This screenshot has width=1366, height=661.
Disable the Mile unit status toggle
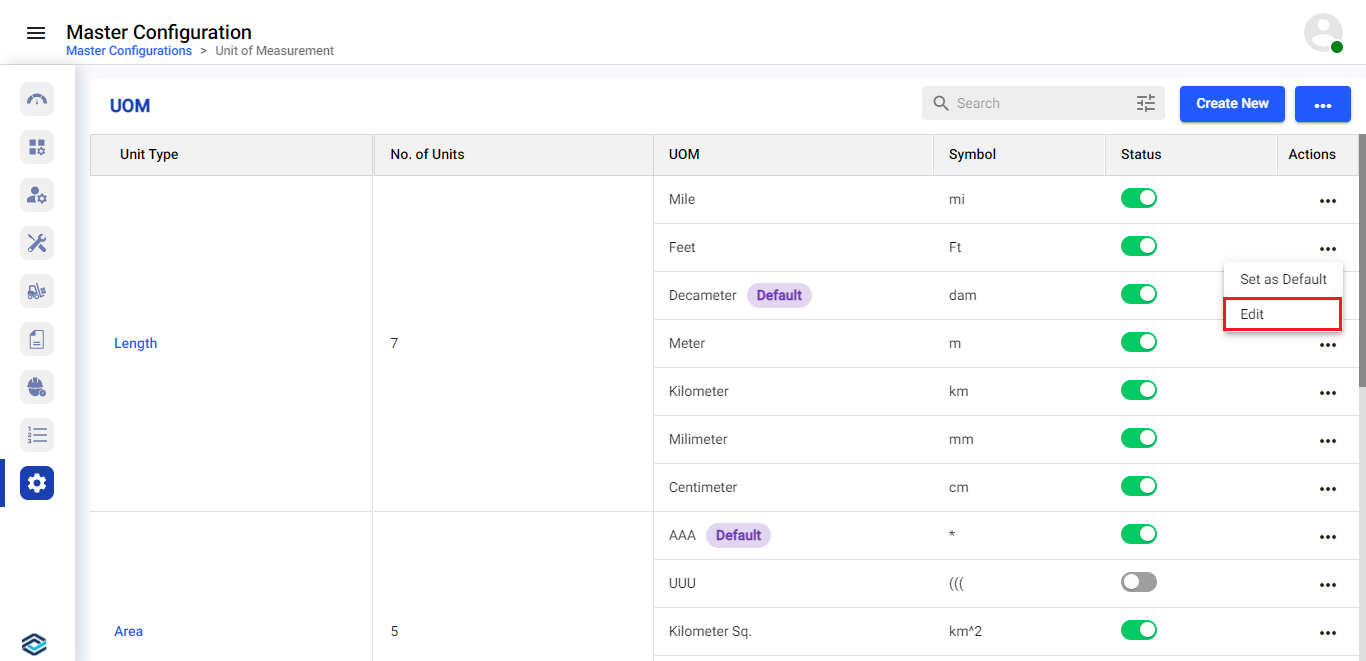tap(1138, 198)
